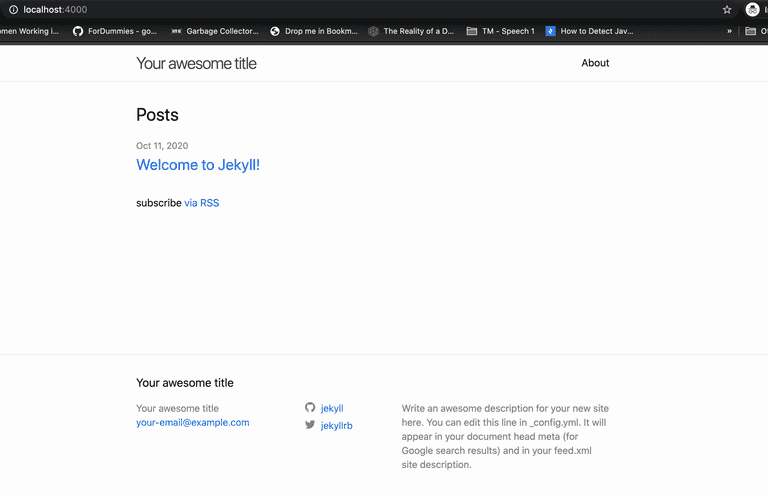This screenshot has height=496, width=768.
Task: Subscribe via RSS link
Action: pos(202,203)
